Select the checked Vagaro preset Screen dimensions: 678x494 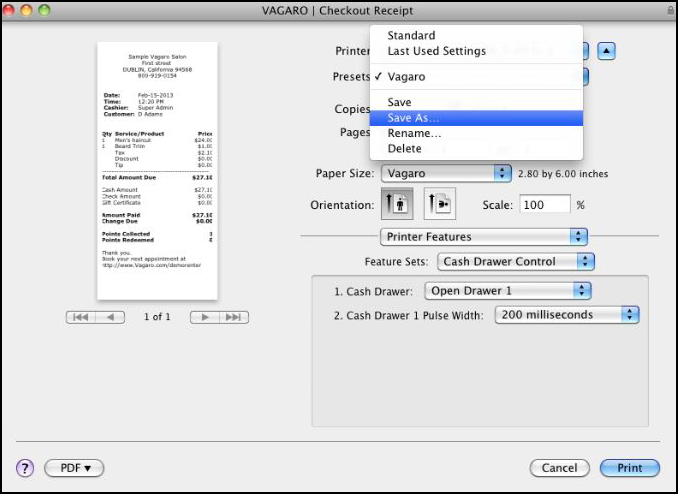point(477,77)
